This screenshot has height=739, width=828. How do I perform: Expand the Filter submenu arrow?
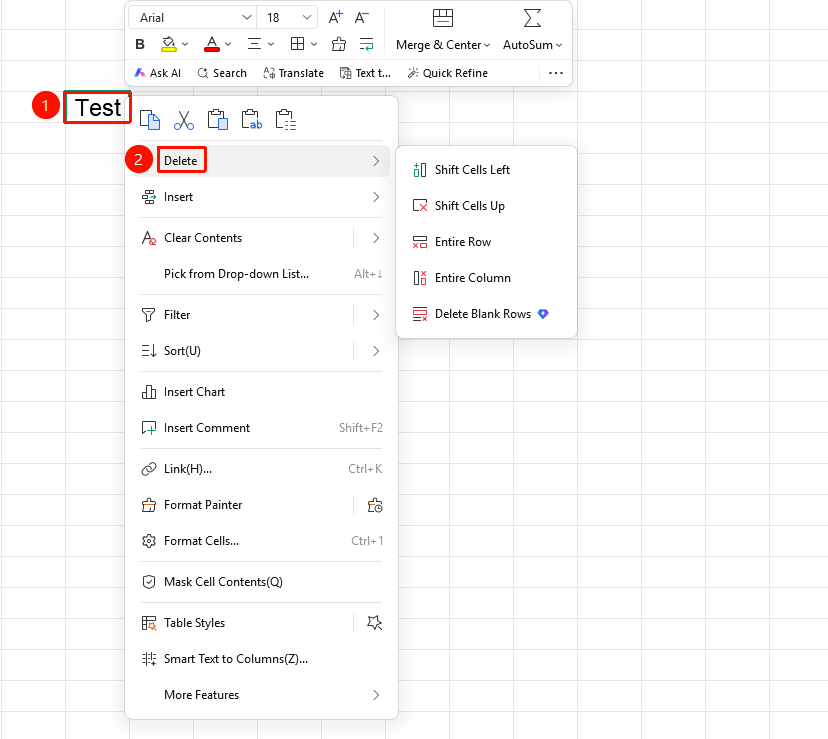(376, 315)
